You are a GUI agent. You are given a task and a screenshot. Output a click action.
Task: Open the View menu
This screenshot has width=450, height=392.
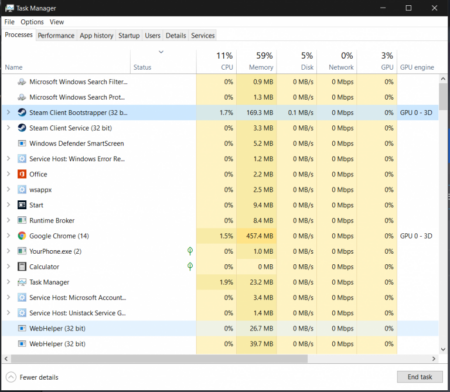[57, 22]
